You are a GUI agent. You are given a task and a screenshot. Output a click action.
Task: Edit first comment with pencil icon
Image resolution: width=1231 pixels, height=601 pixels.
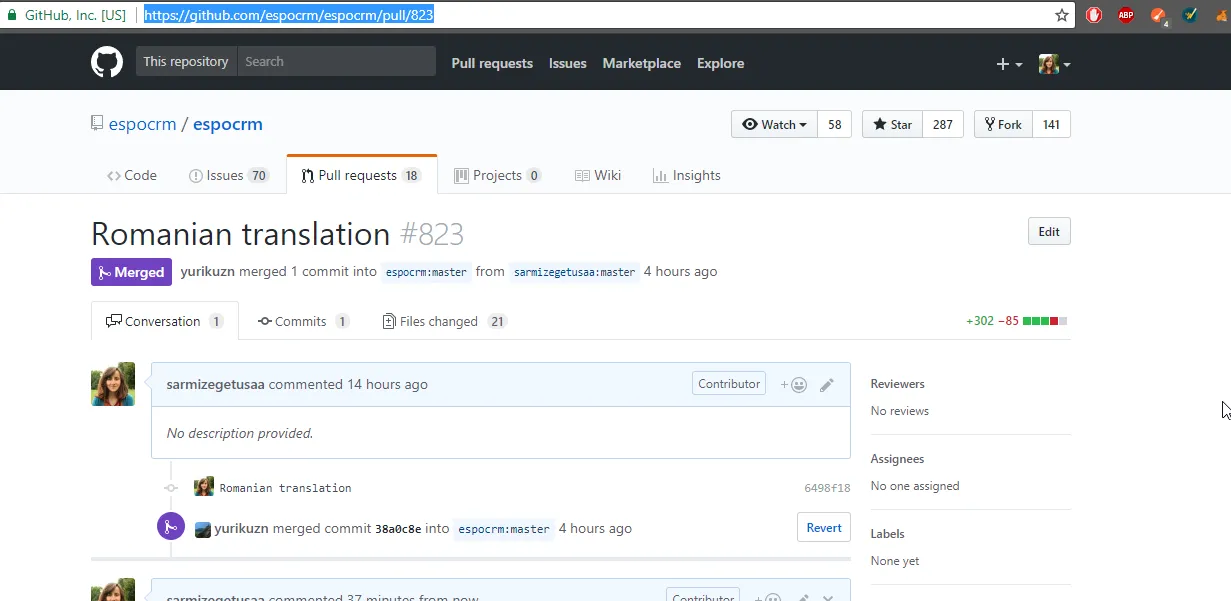827,384
